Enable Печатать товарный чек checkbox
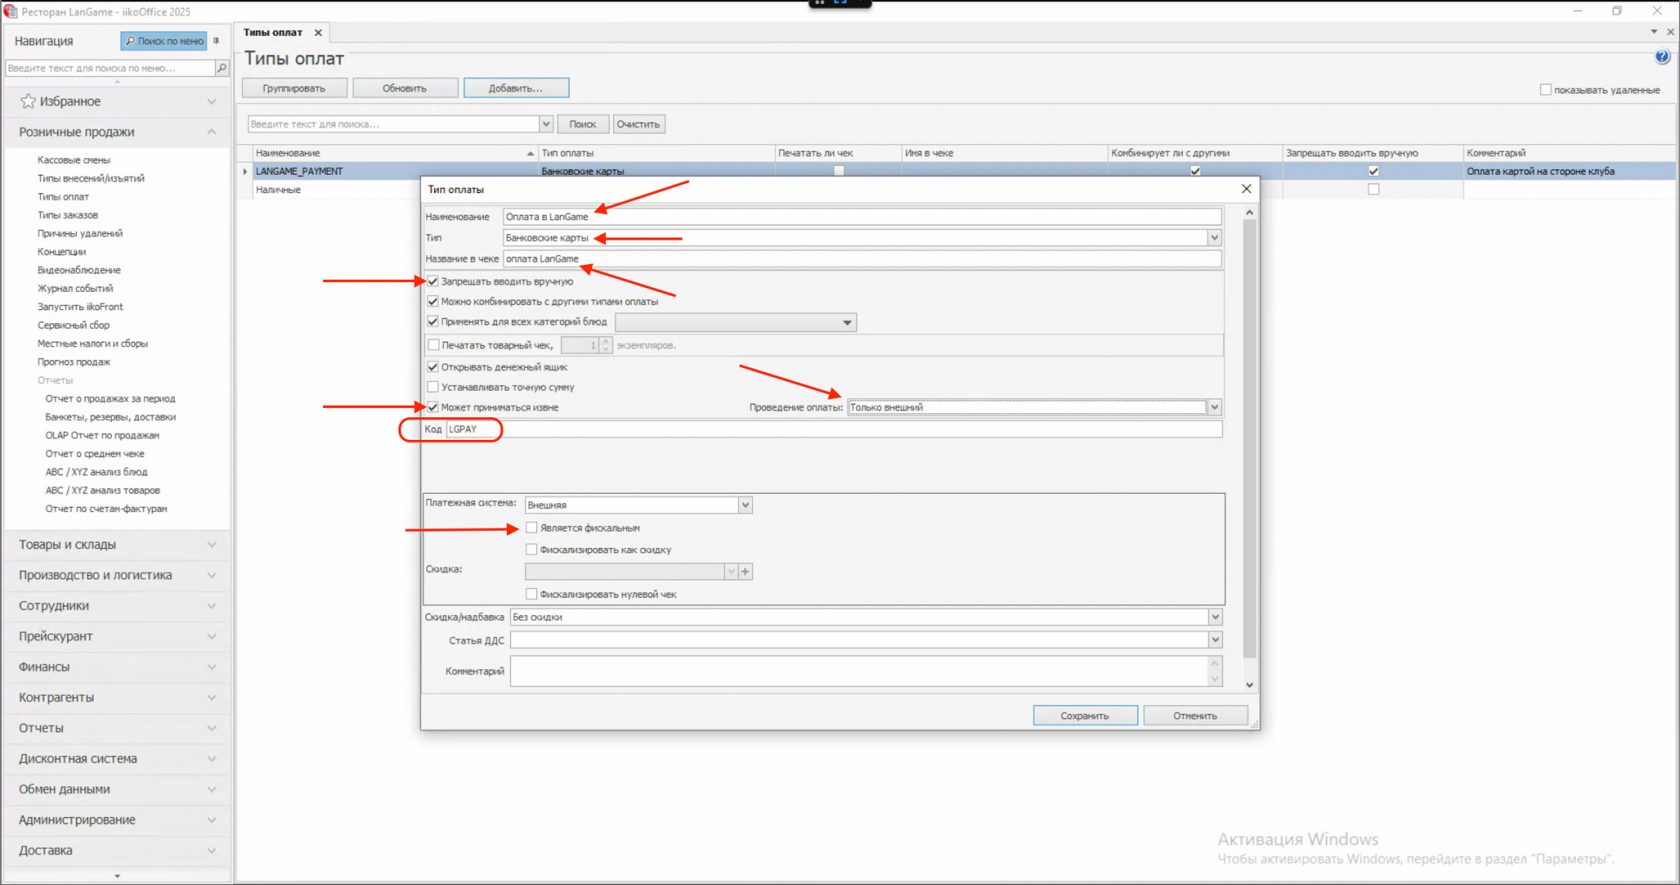 point(433,345)
